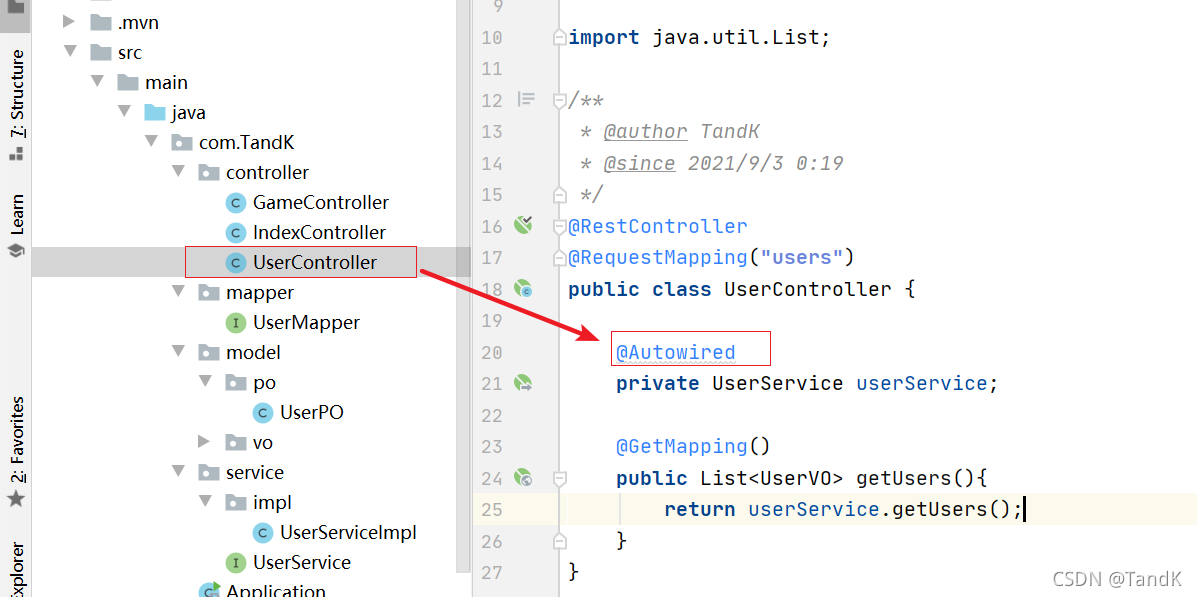Fold the import block at line 10
The width and height of the screenshot is (1197, 597).
click(560, 37)
